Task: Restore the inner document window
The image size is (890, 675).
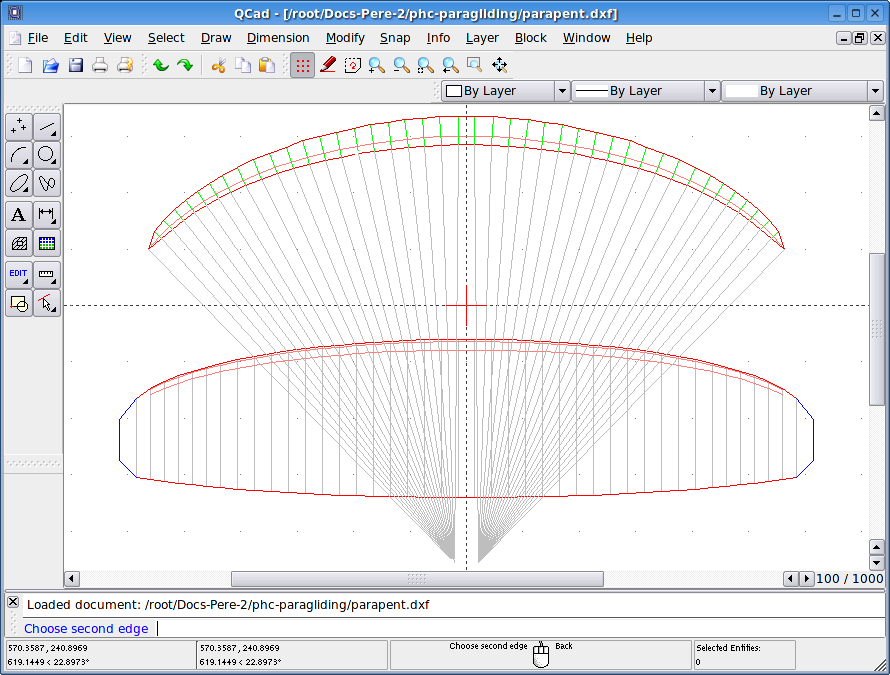Action: tap(860, 38)
